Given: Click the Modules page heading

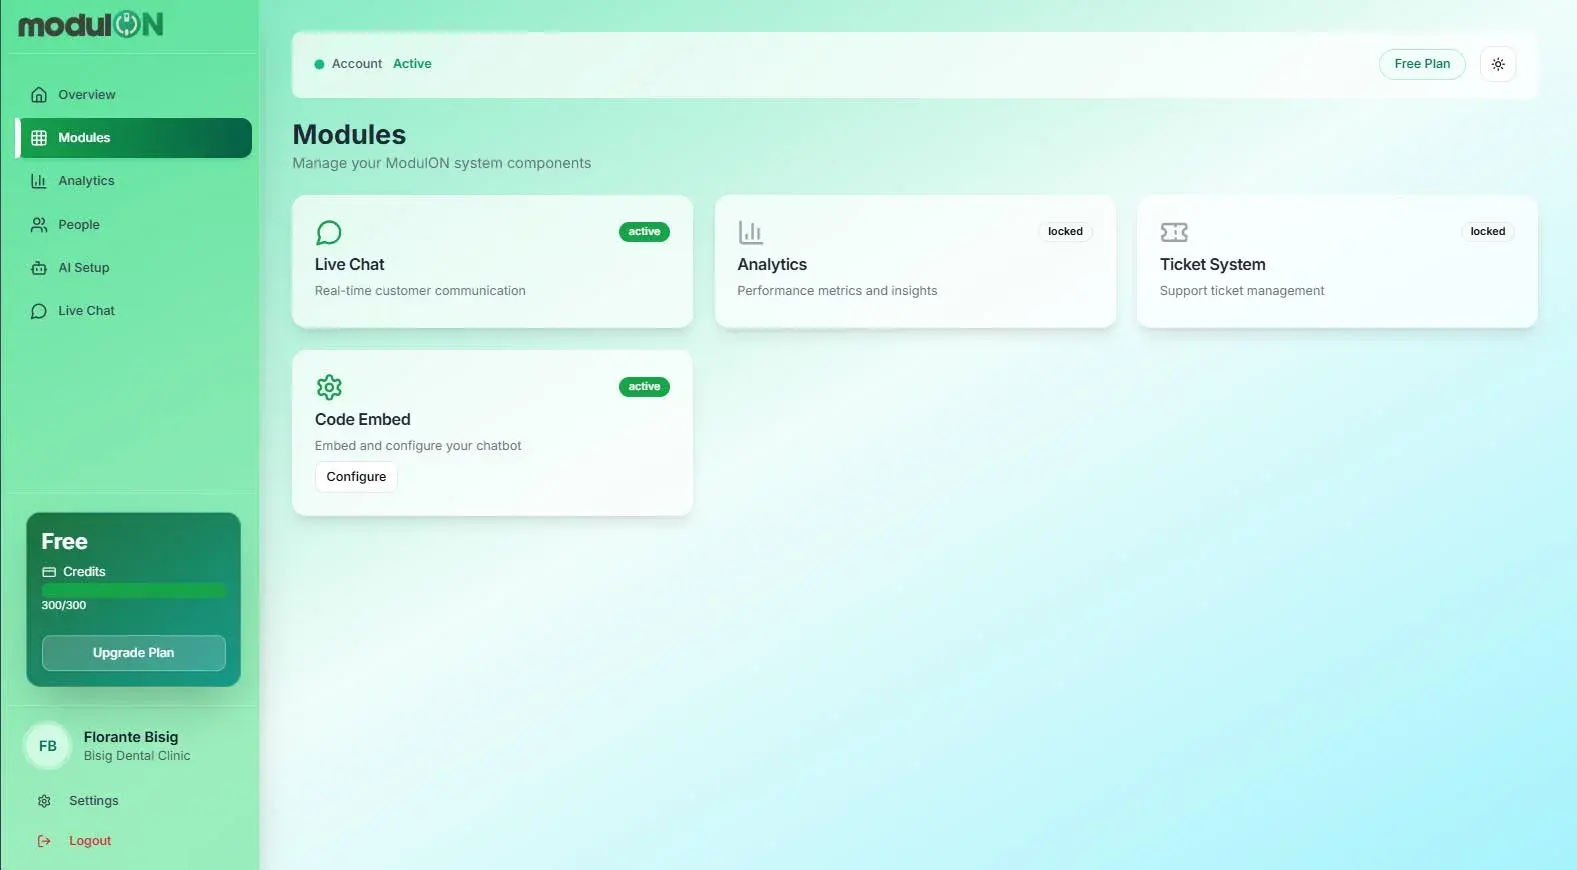Looking at the screenshot, I should [x=349, y=135].
